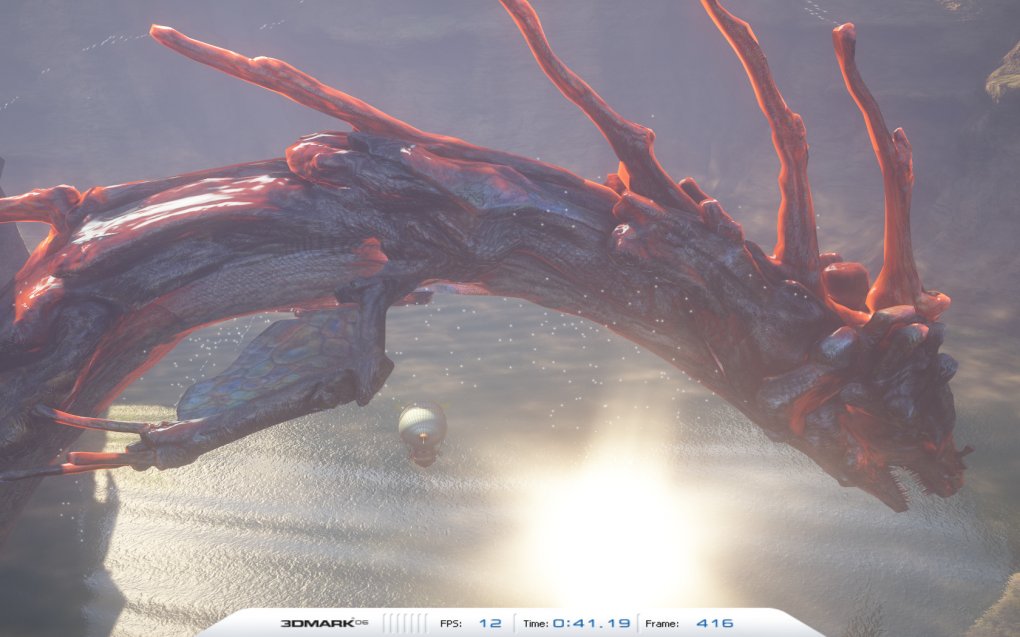Click the "FPS:" label
This screenshot has height=637, width=1020.
coord(451,623)
